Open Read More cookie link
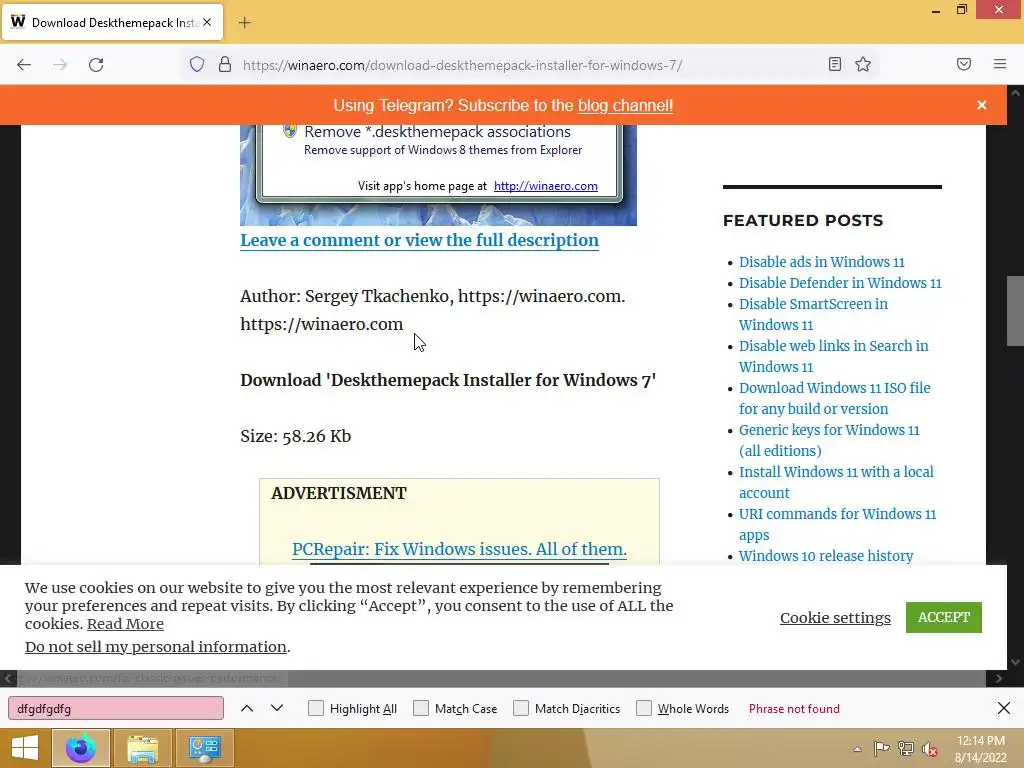Image resolution: width=1024 pixels, height=768 pixels. [x=125, y=624]
